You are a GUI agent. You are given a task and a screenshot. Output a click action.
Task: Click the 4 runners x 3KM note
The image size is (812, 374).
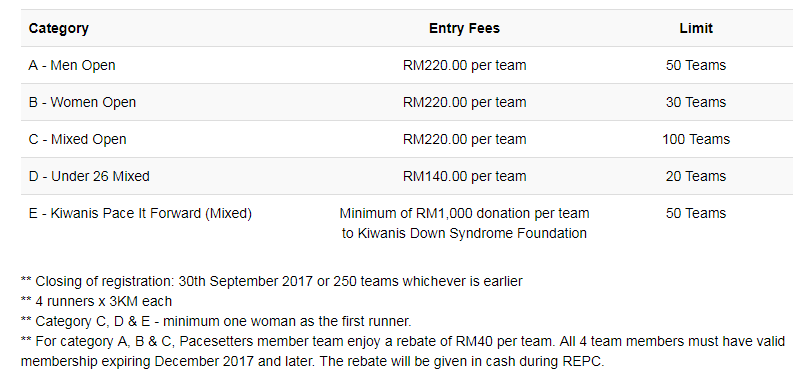coord(96,301)
